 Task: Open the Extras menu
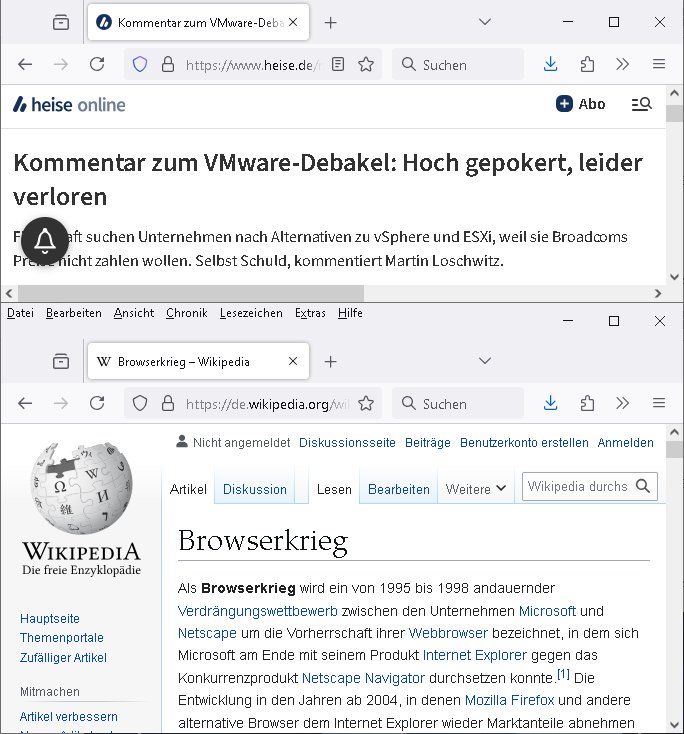pos(310,313)
